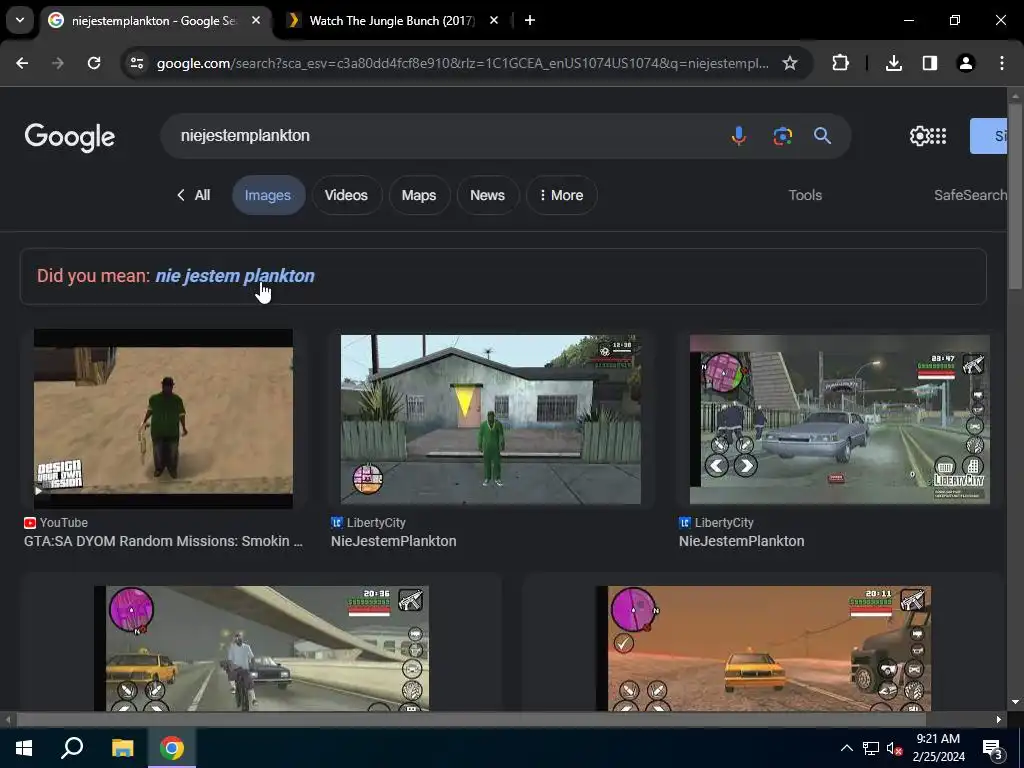Open the Windows Start menu
The width and height of the screenshot is (1024, 768).
point(24,748)
